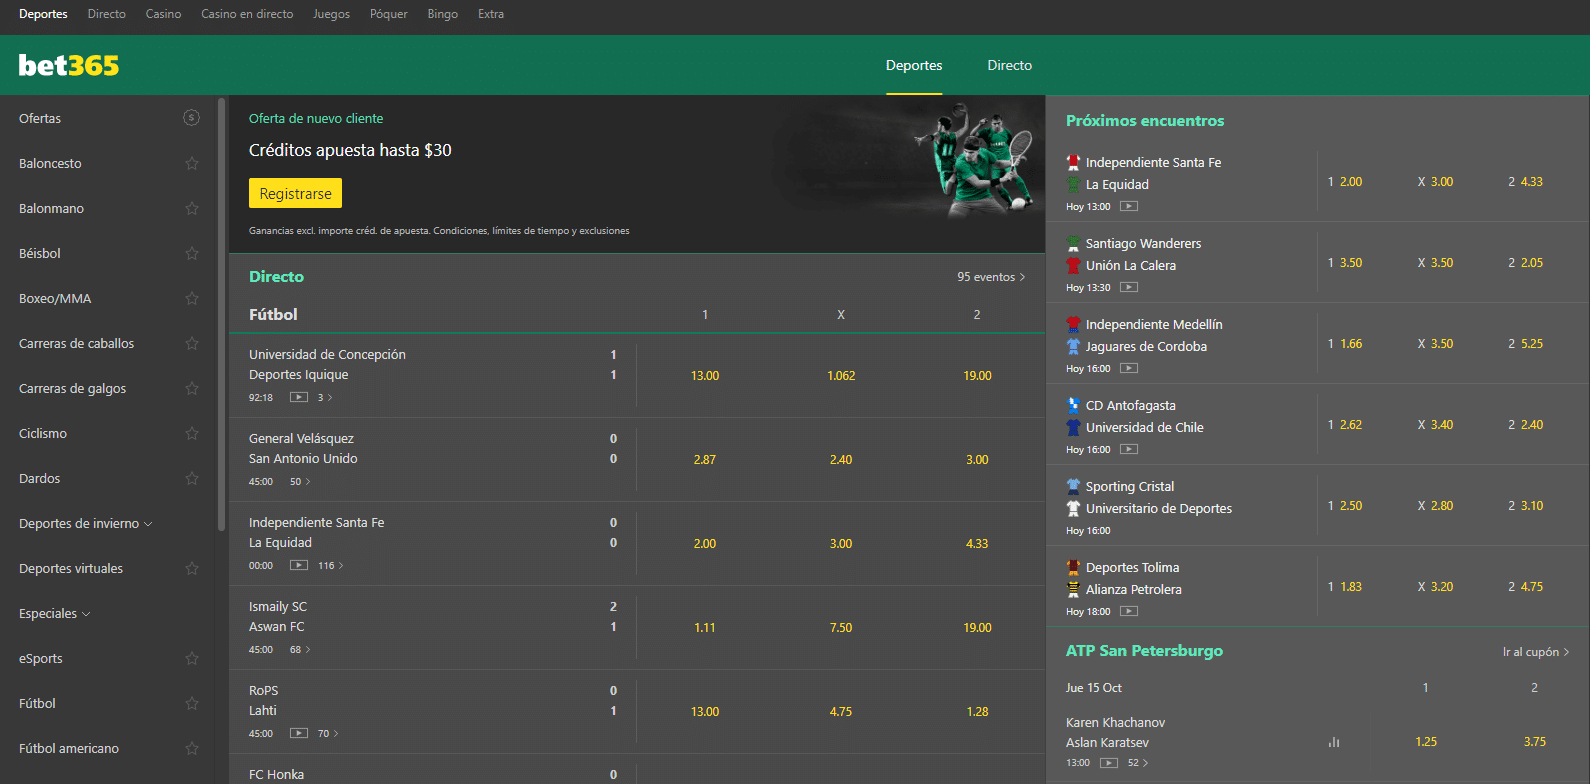
Task: Pick Lahti away win odds 1.28
Action: (977, 712)
